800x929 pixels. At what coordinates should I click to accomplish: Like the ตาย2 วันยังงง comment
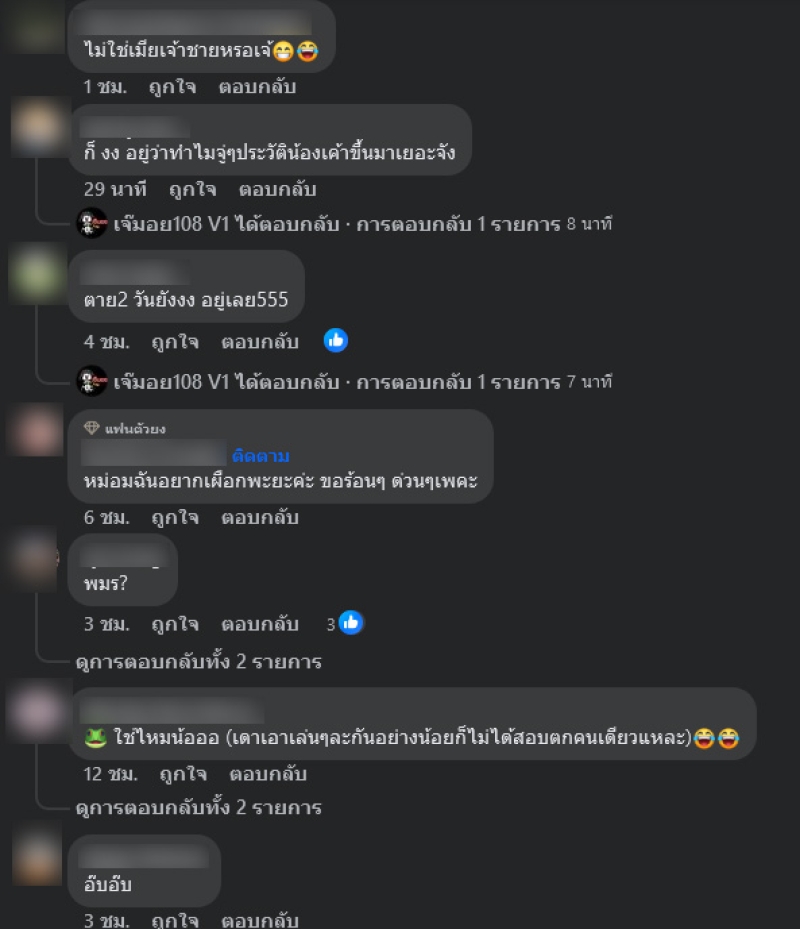[175, 342]
